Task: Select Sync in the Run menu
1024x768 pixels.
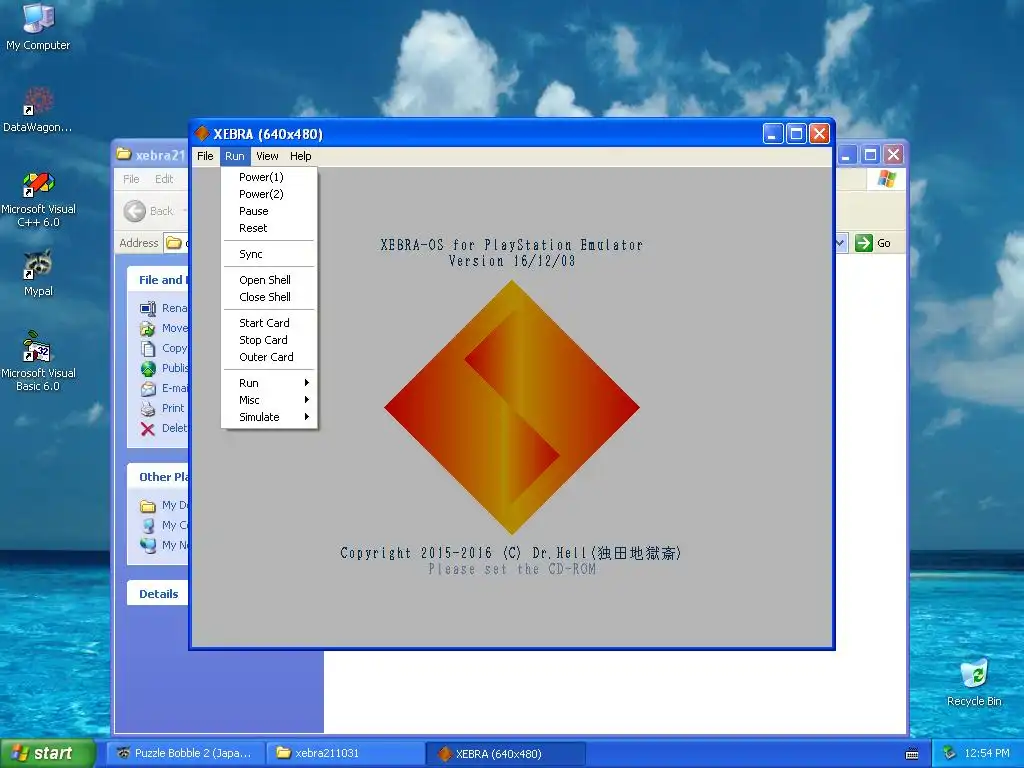Action: click(269, 254)
